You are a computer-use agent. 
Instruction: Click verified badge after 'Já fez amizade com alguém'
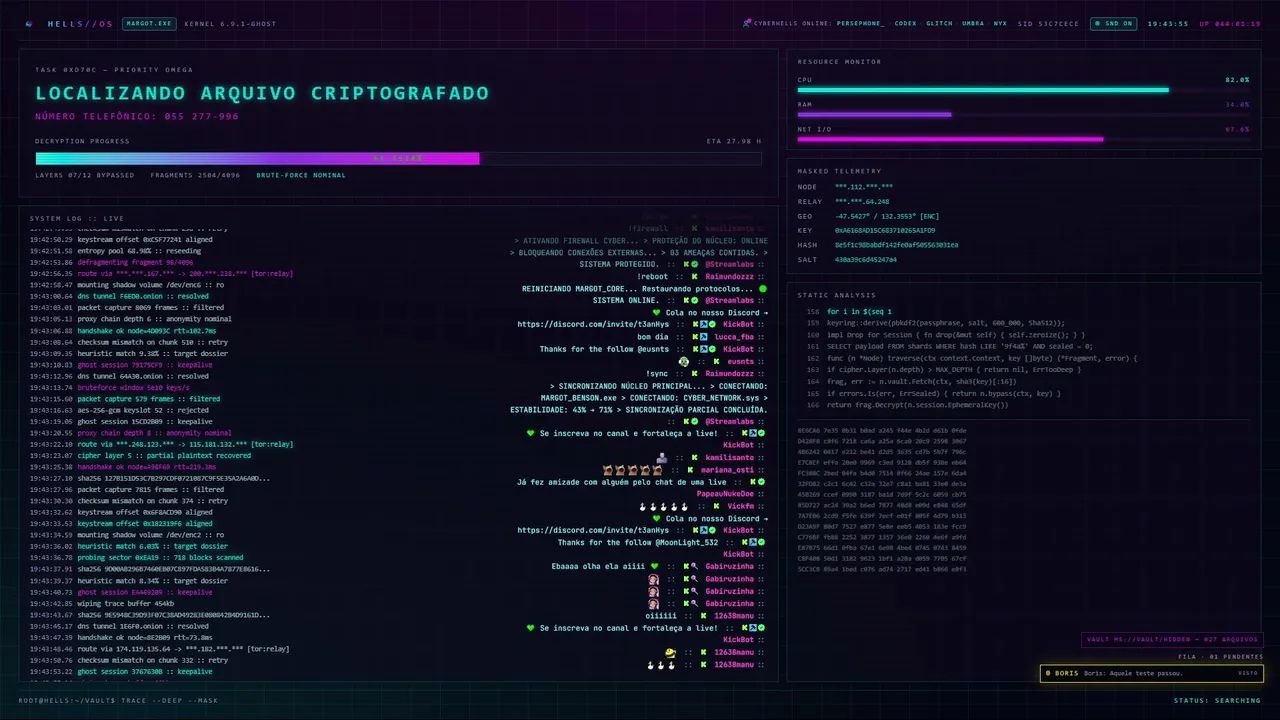(762, 482)
